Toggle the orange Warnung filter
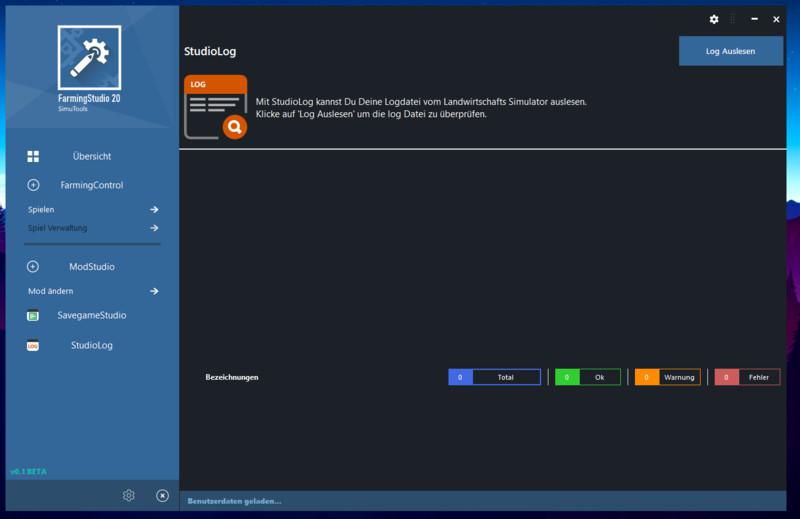Viewport: 800px width, 519px height. [668, 377]
